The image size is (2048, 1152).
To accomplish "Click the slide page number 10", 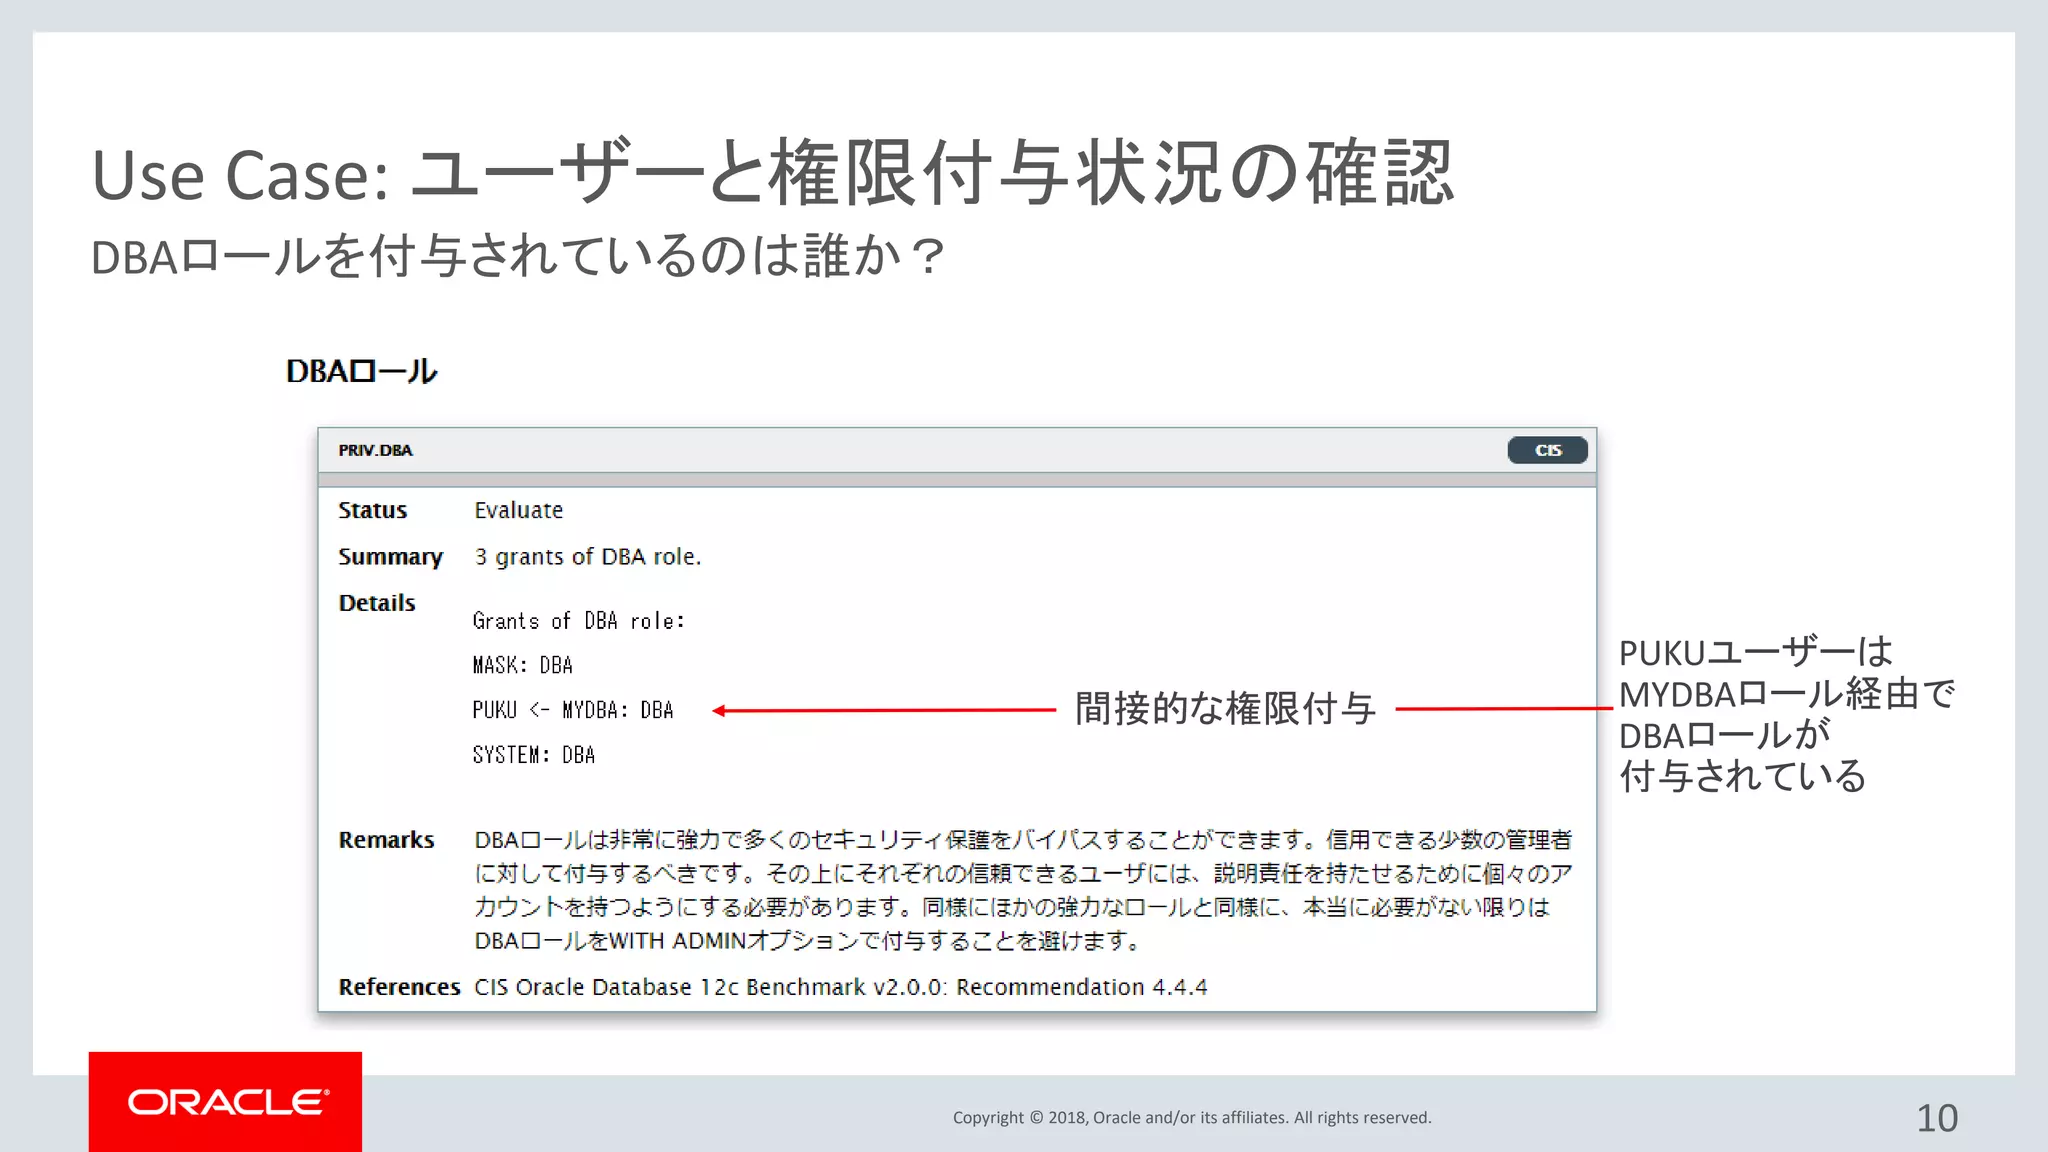I will (1937, 1118).
